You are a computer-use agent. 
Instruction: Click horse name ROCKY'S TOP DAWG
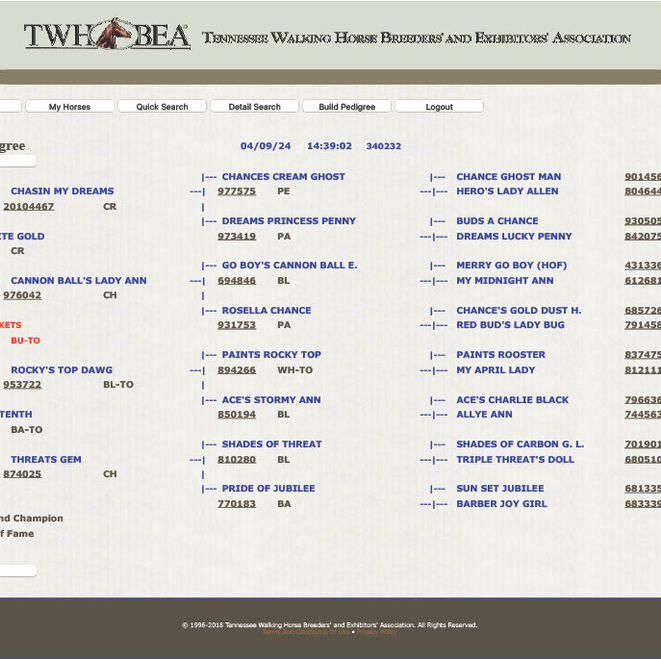point(62,370)
